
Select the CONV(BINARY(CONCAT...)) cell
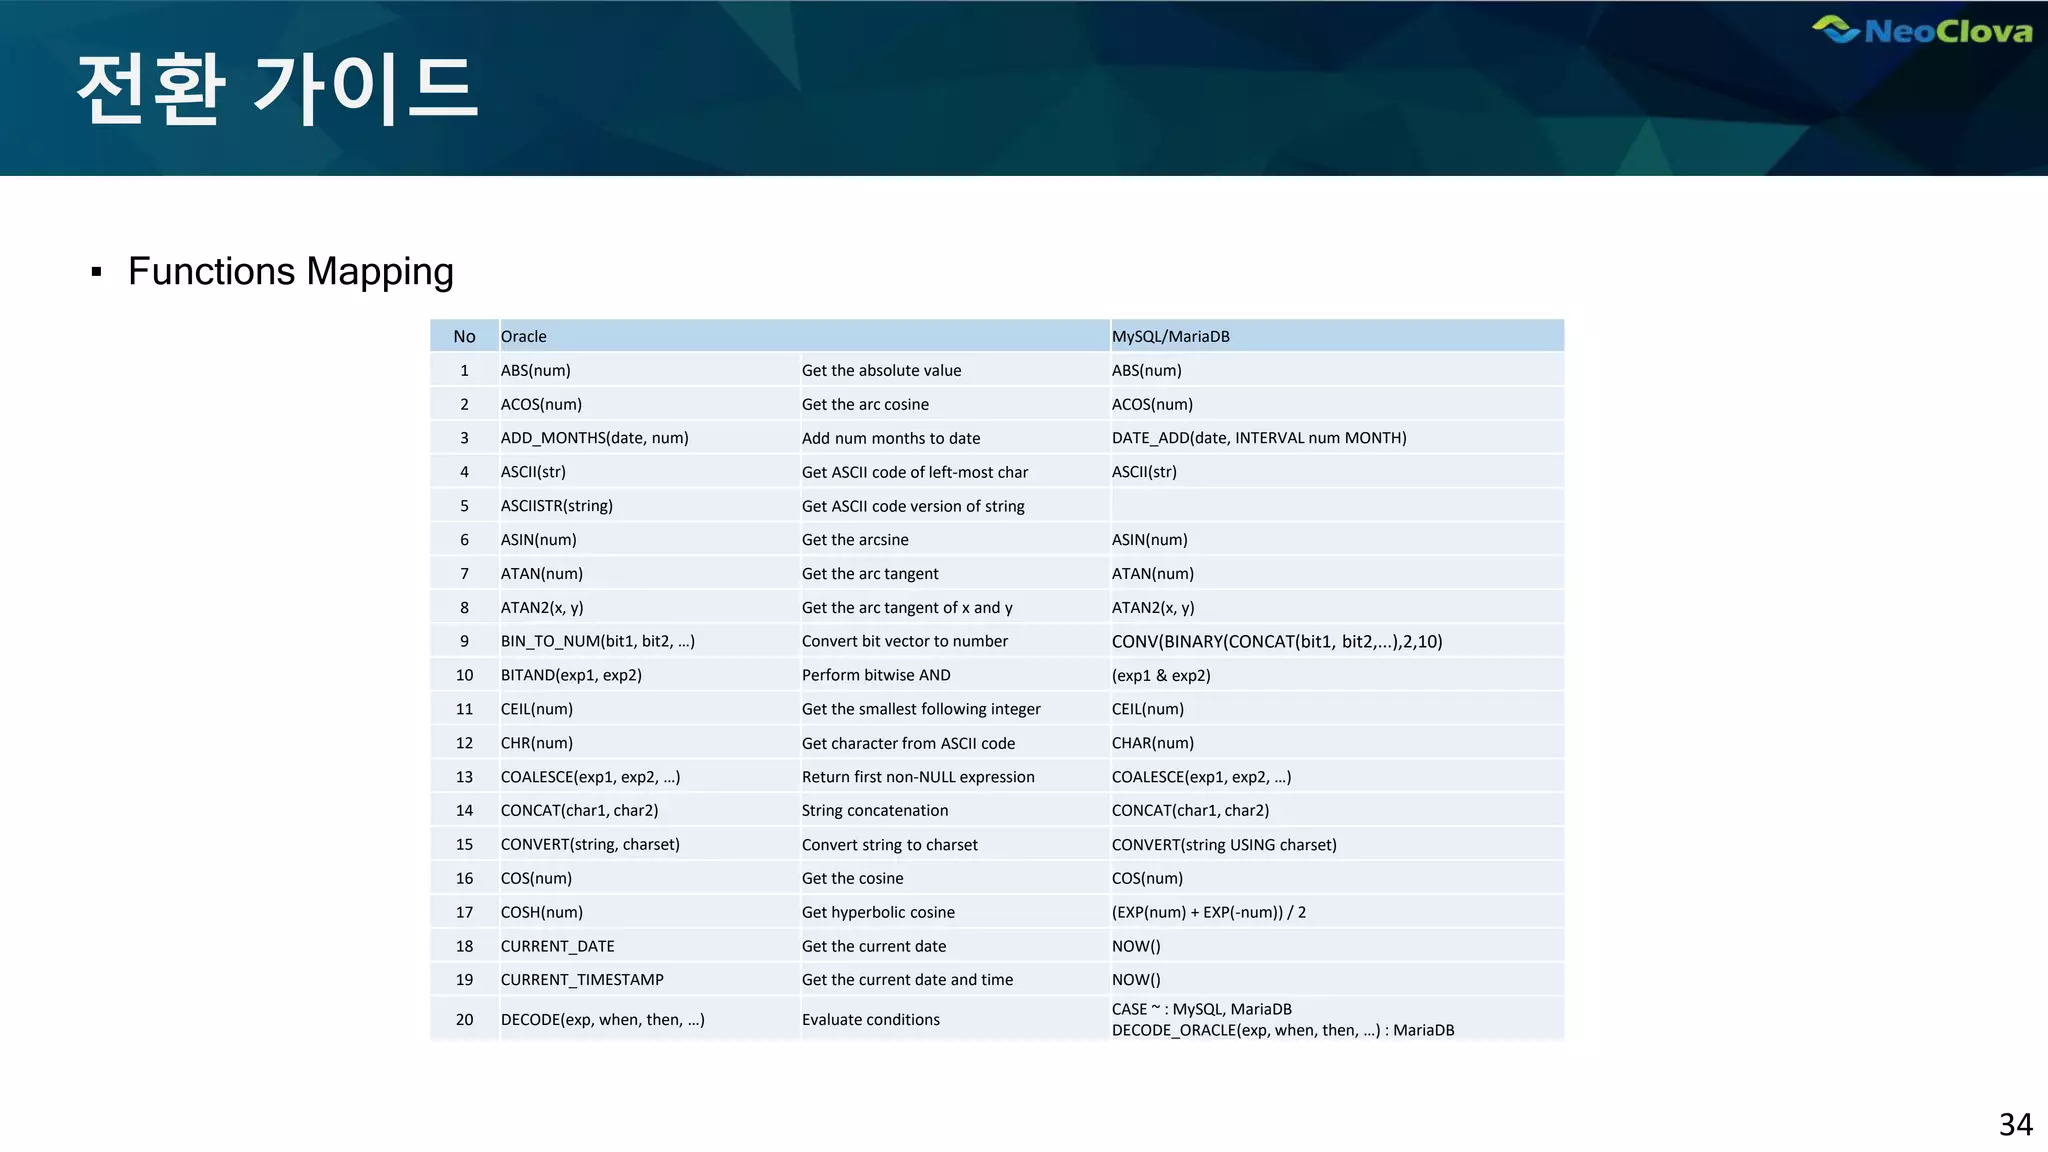pos(1276,641)
